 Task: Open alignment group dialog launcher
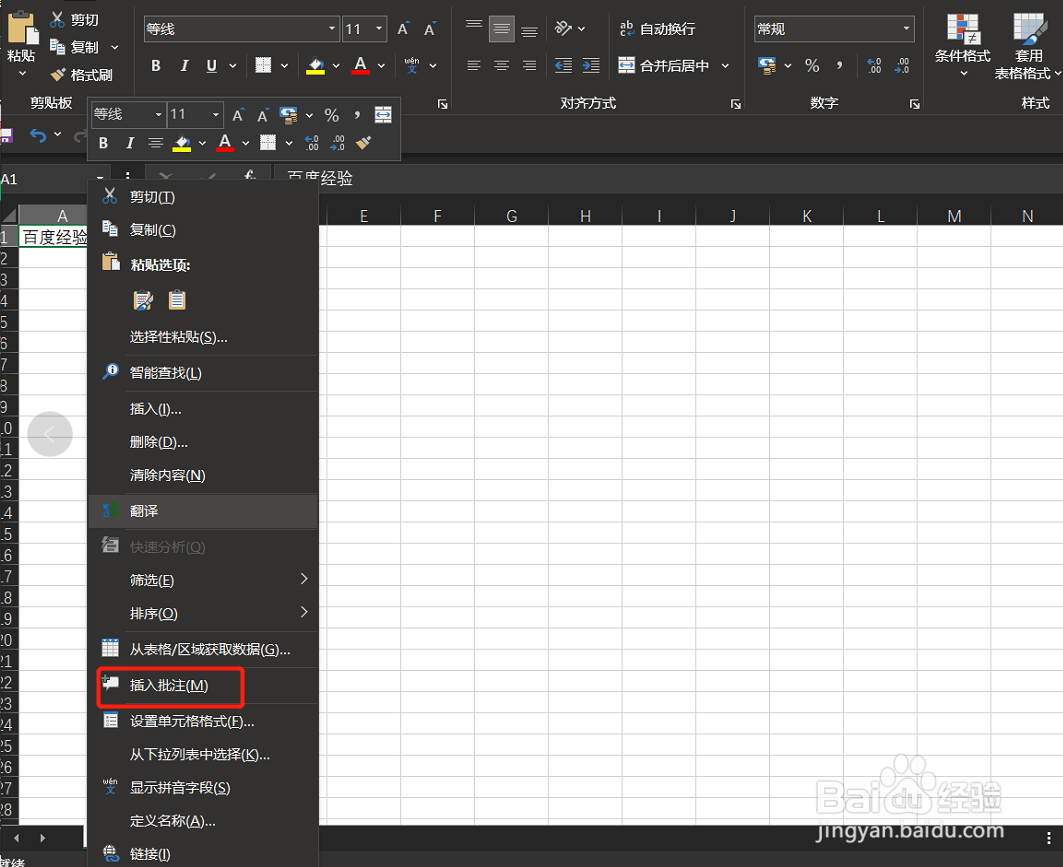click(x=736, y=104)
